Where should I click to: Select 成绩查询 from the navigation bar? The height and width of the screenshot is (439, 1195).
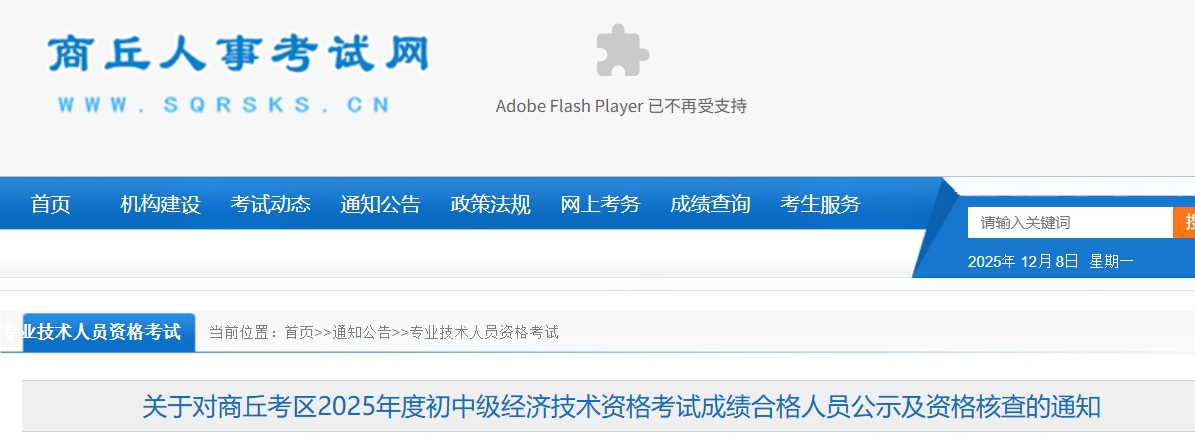pos(710,204)
